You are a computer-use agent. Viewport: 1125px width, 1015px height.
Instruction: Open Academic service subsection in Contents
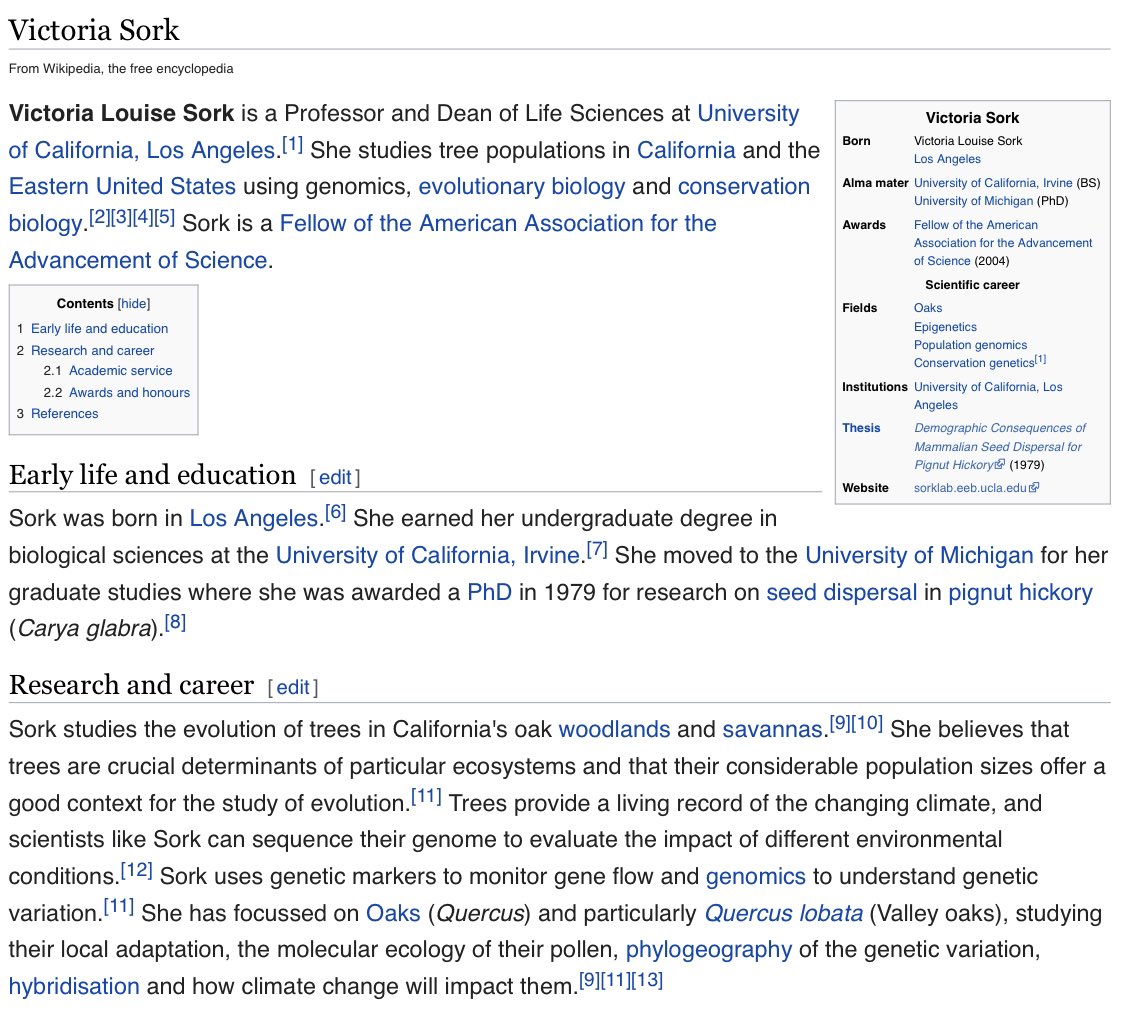(121, 371)
